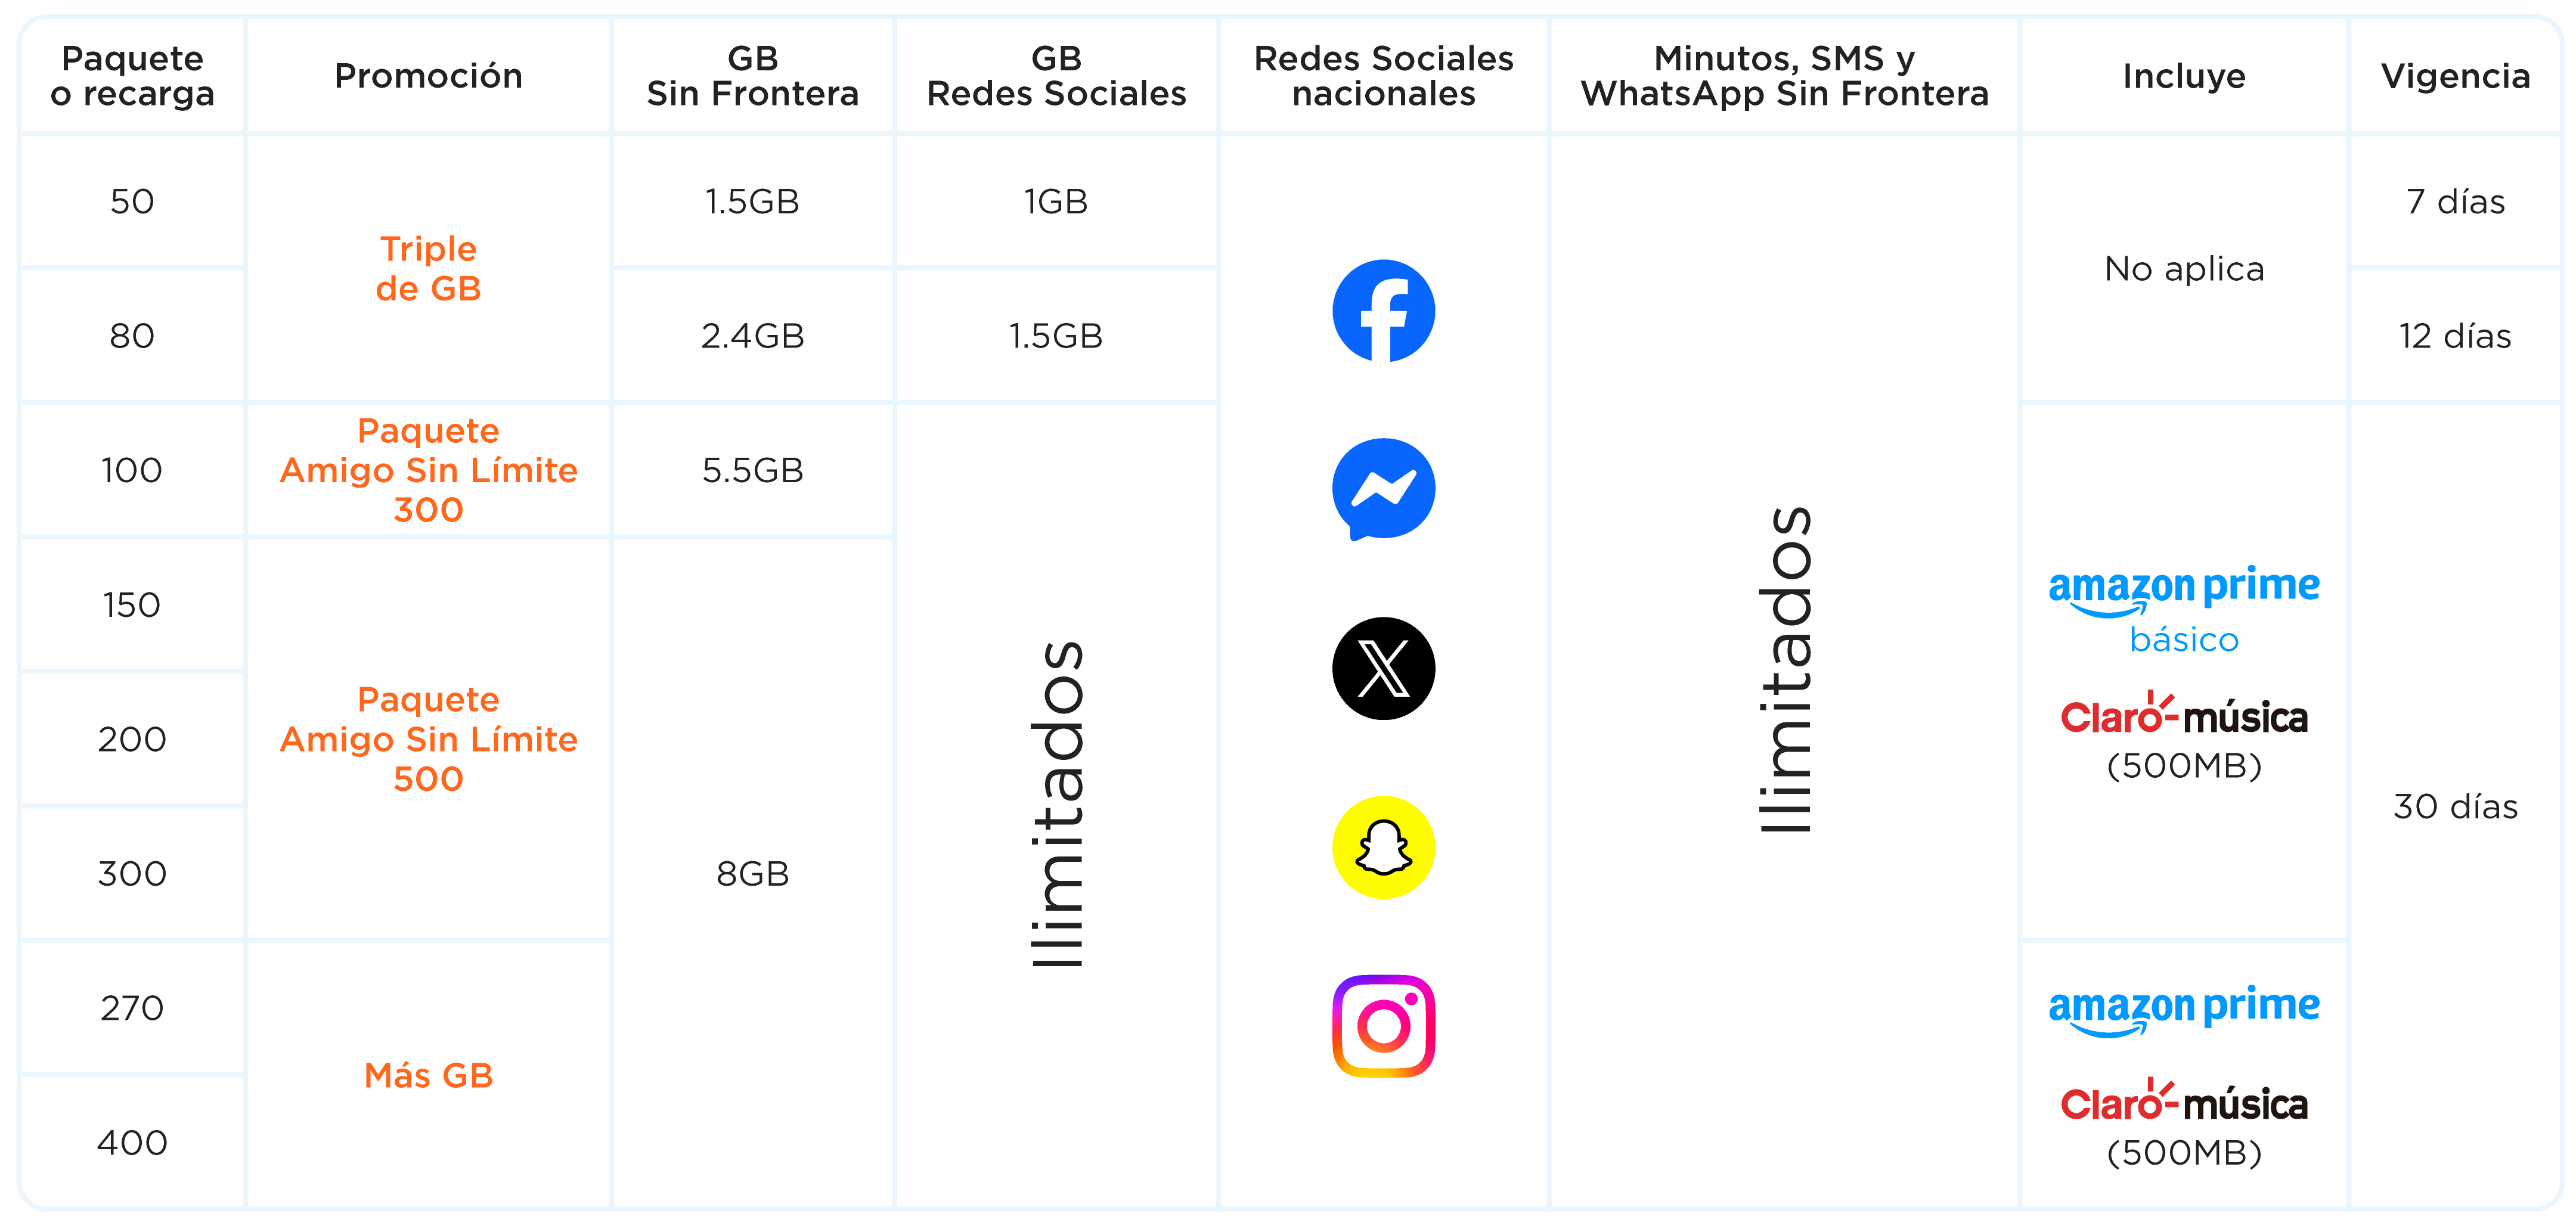Click the yellow Snapchat ghost icon
2576x1226 pixels.
1383,847
